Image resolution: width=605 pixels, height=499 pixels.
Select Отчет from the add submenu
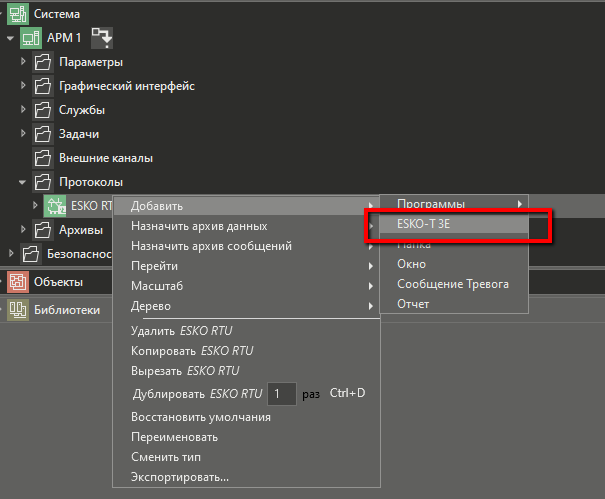coord(413,304)
